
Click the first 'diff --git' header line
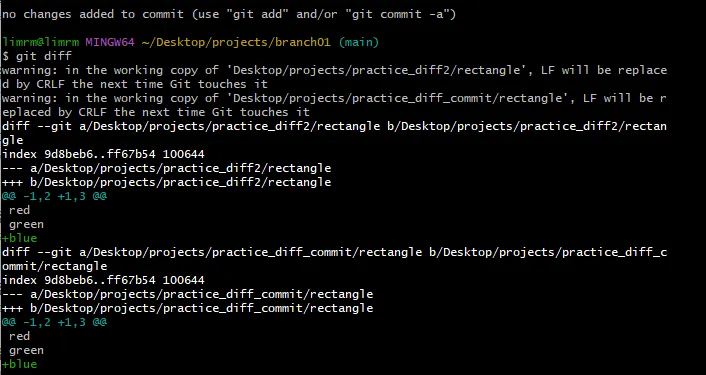pos(334,133)
